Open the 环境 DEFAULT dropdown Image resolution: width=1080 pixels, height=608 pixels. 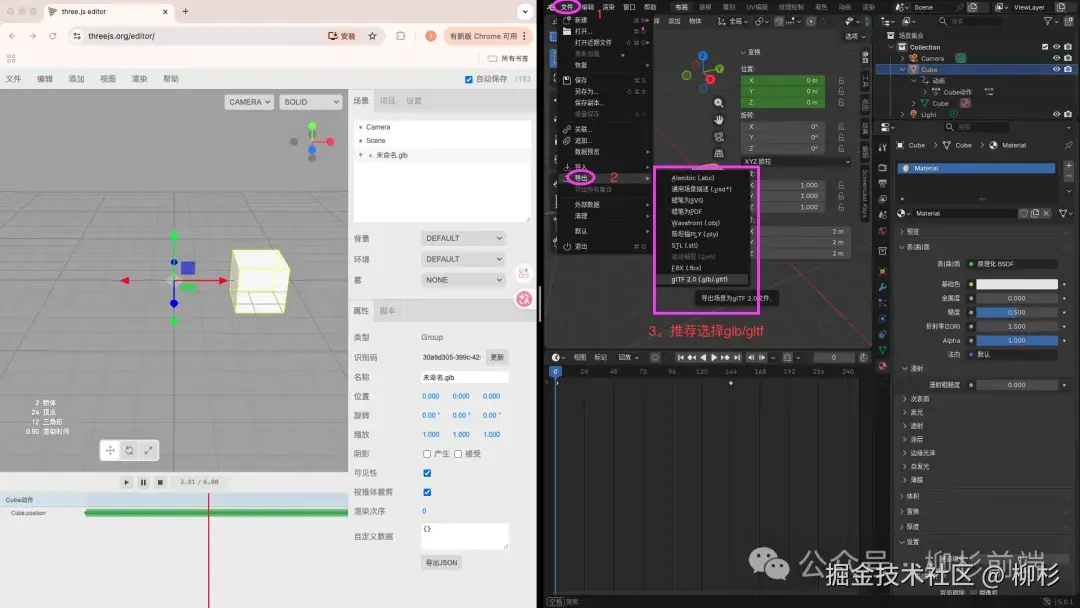[x=463, y=259]
